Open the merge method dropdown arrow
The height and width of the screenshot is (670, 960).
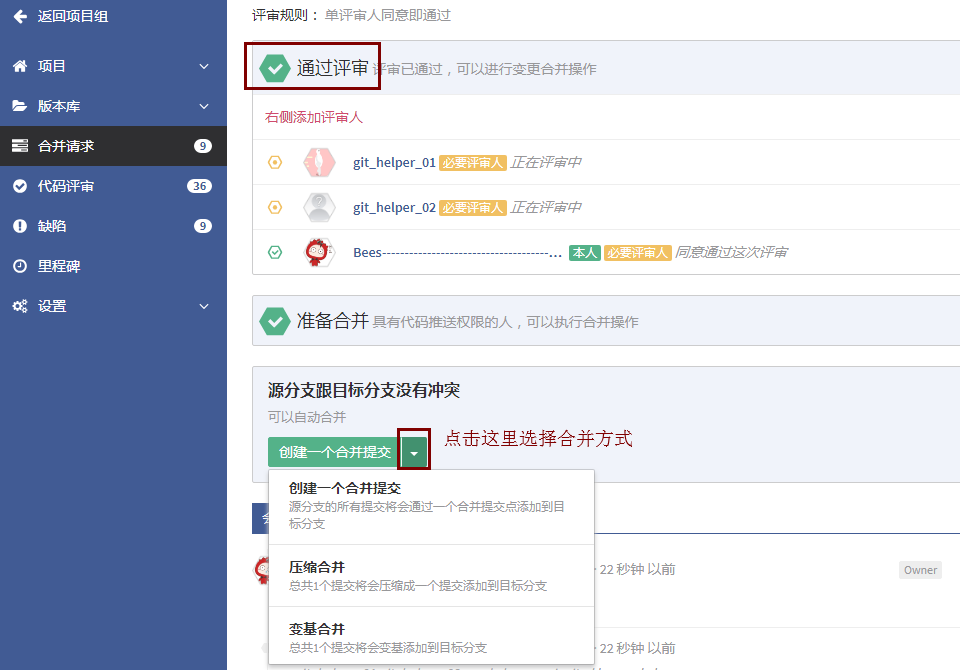tap(414, 452)
